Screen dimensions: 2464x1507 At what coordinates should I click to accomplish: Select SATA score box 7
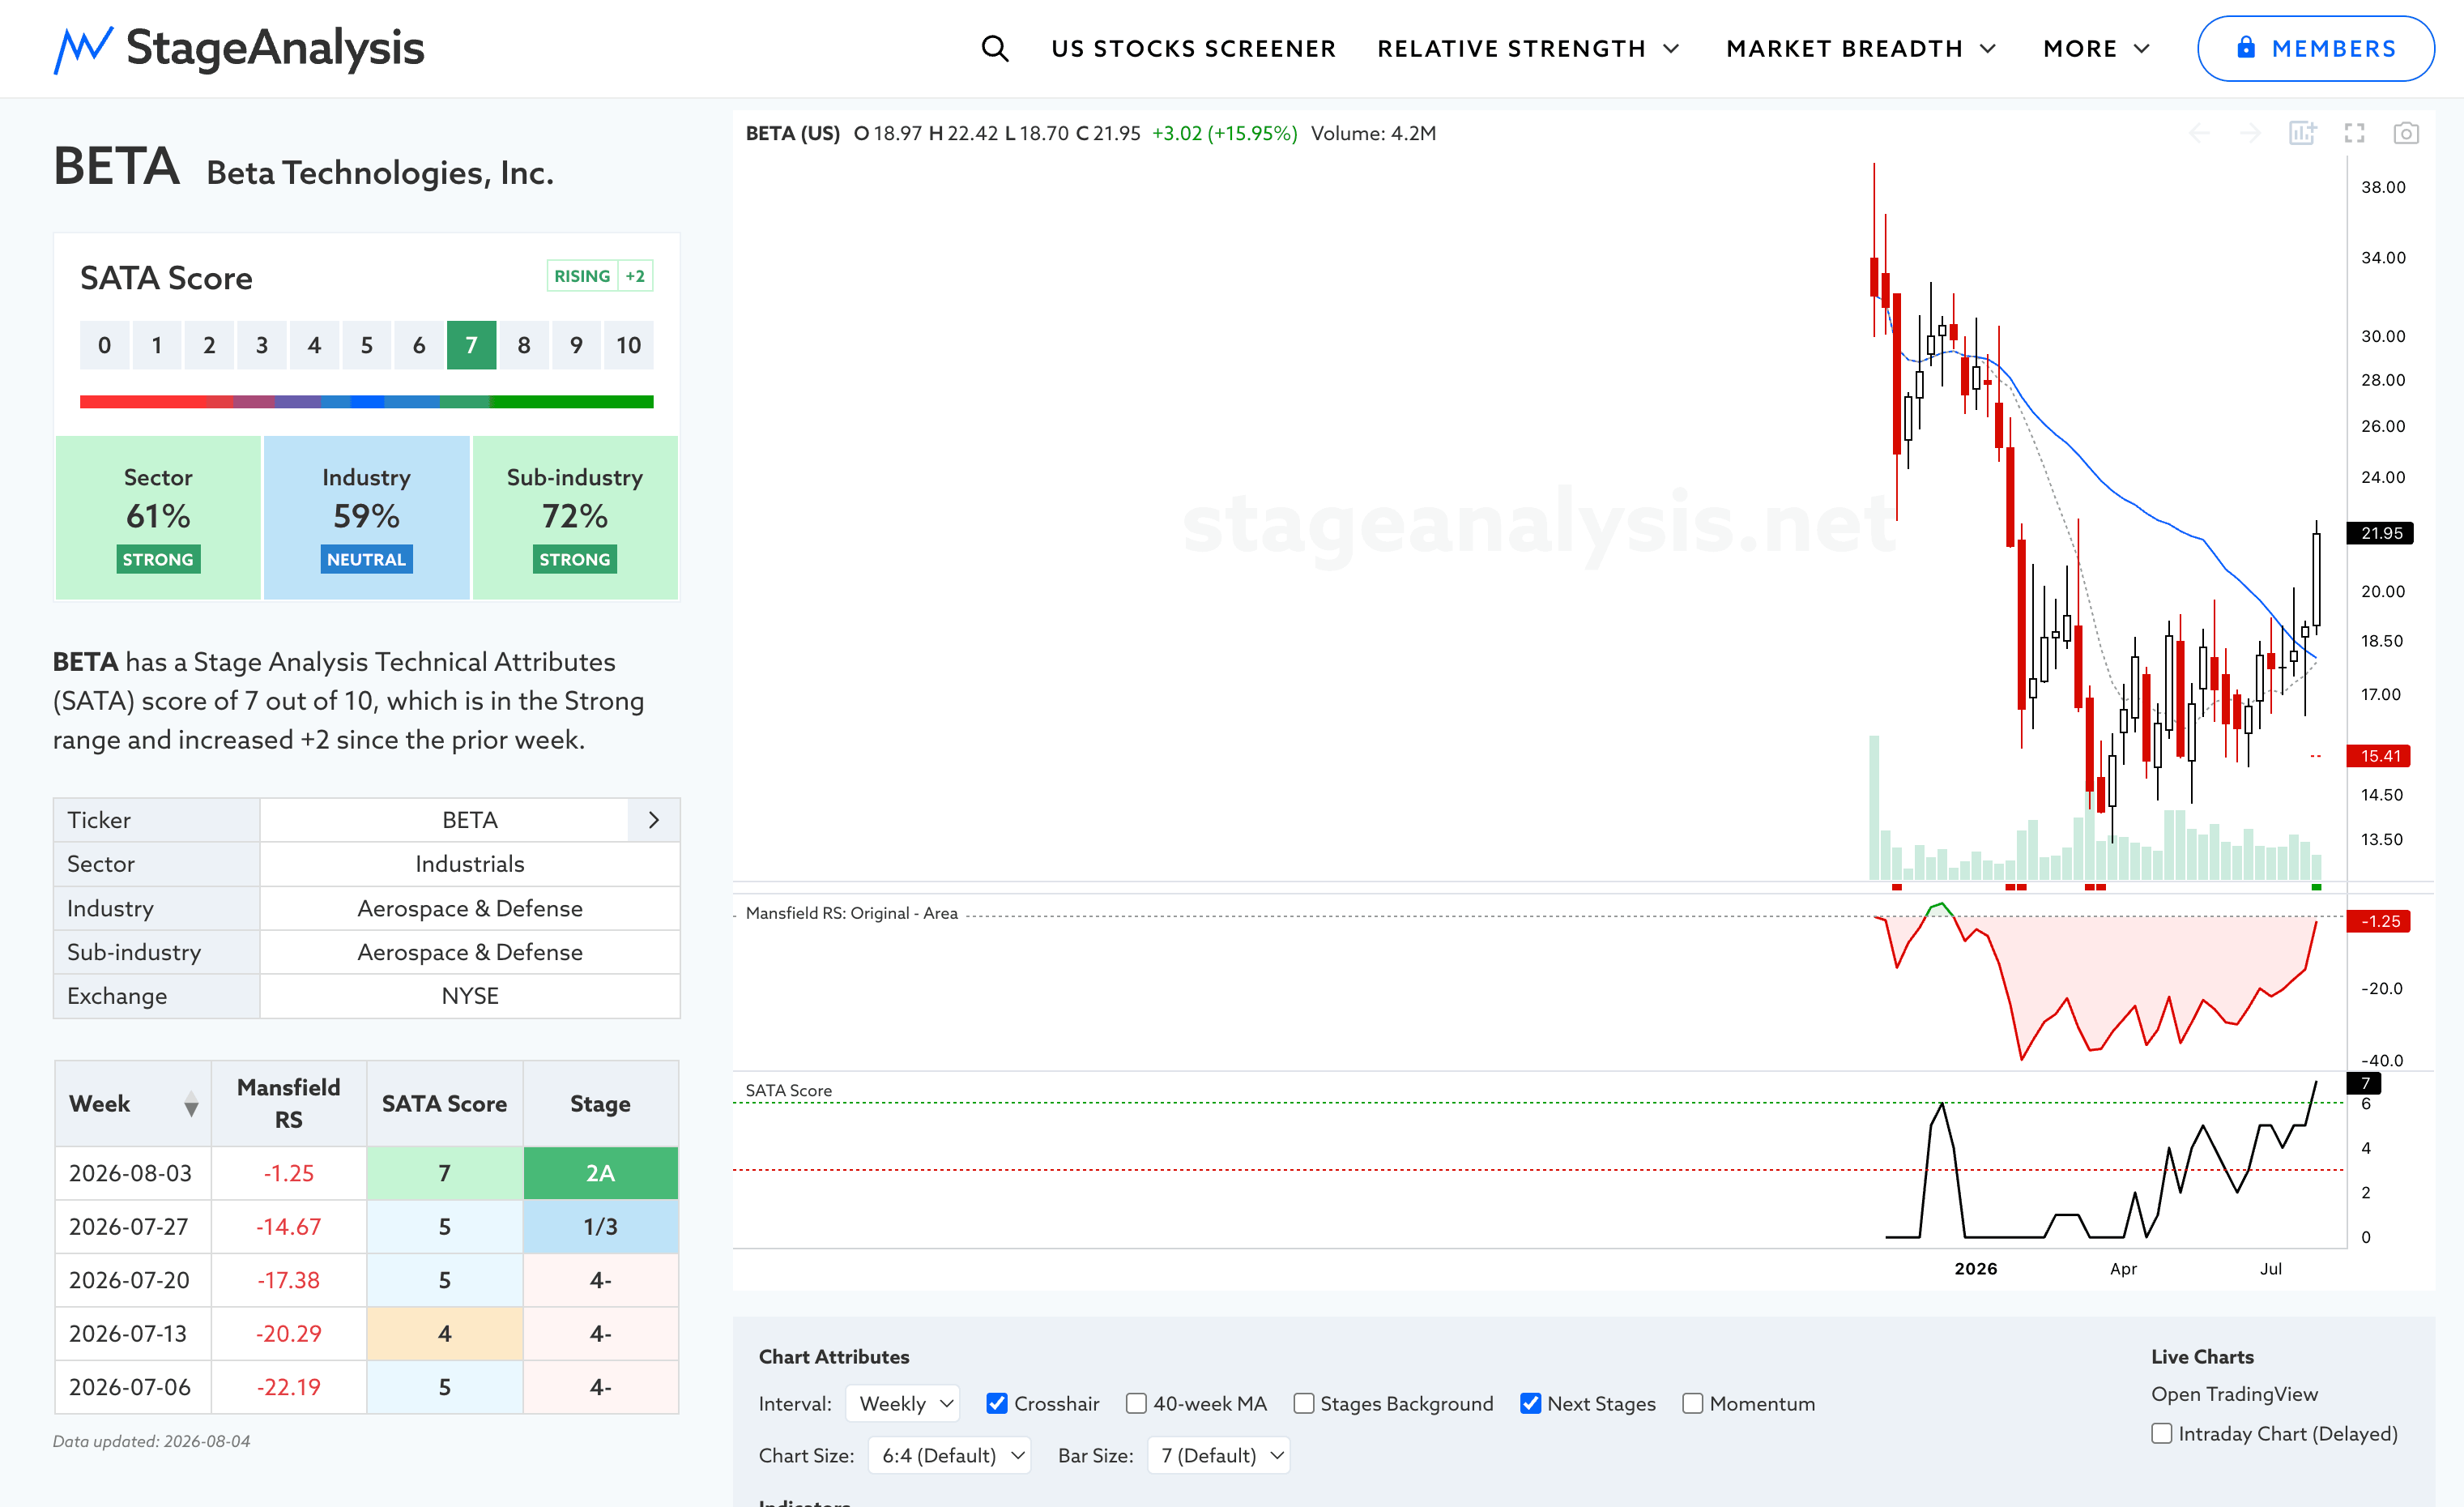click(471, 345)
